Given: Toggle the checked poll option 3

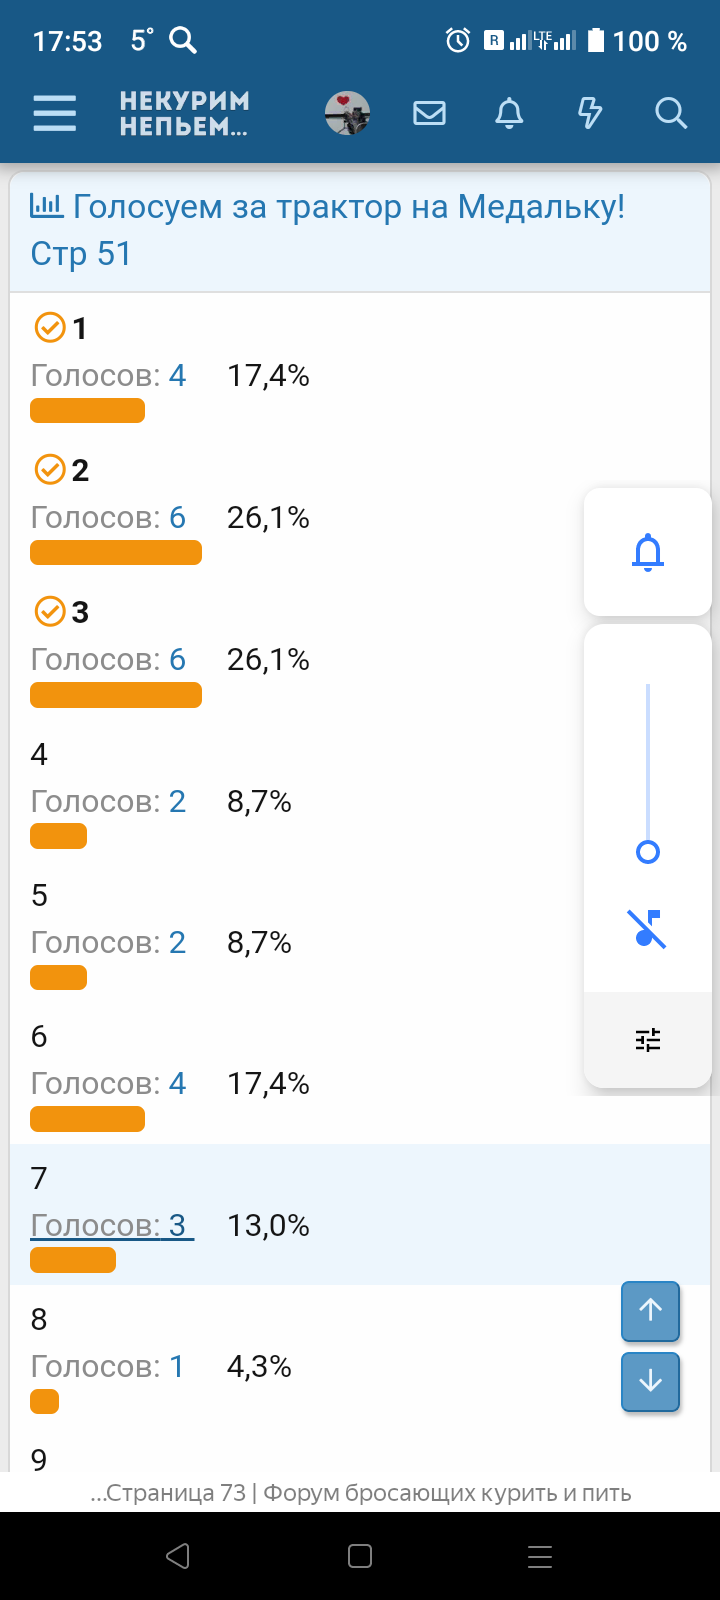Looking at the screenshot, I should coord(50,611).
